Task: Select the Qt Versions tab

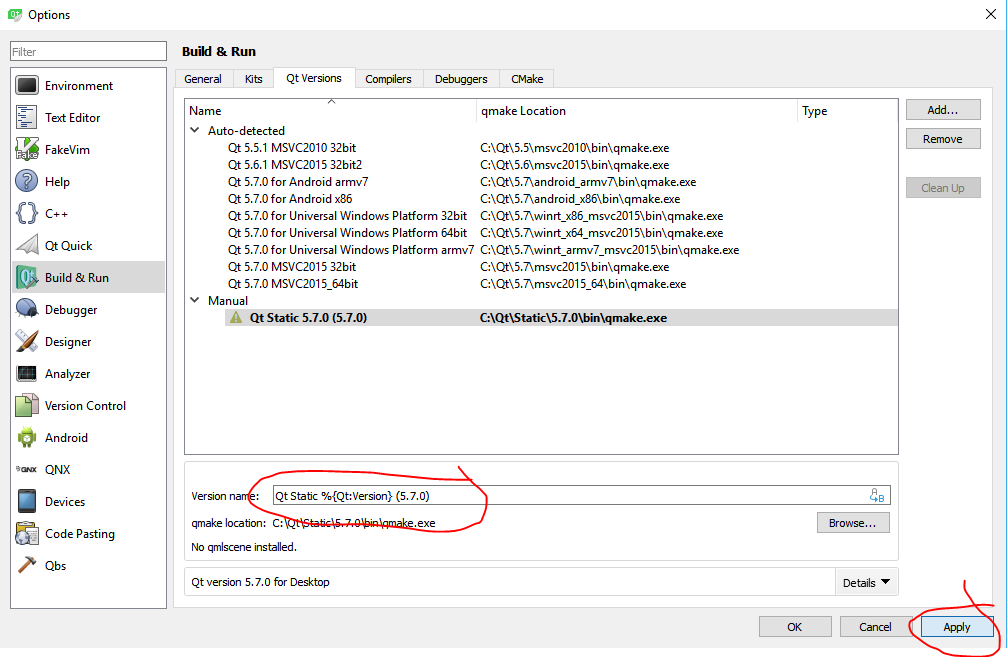Action: tap(314, 78)
